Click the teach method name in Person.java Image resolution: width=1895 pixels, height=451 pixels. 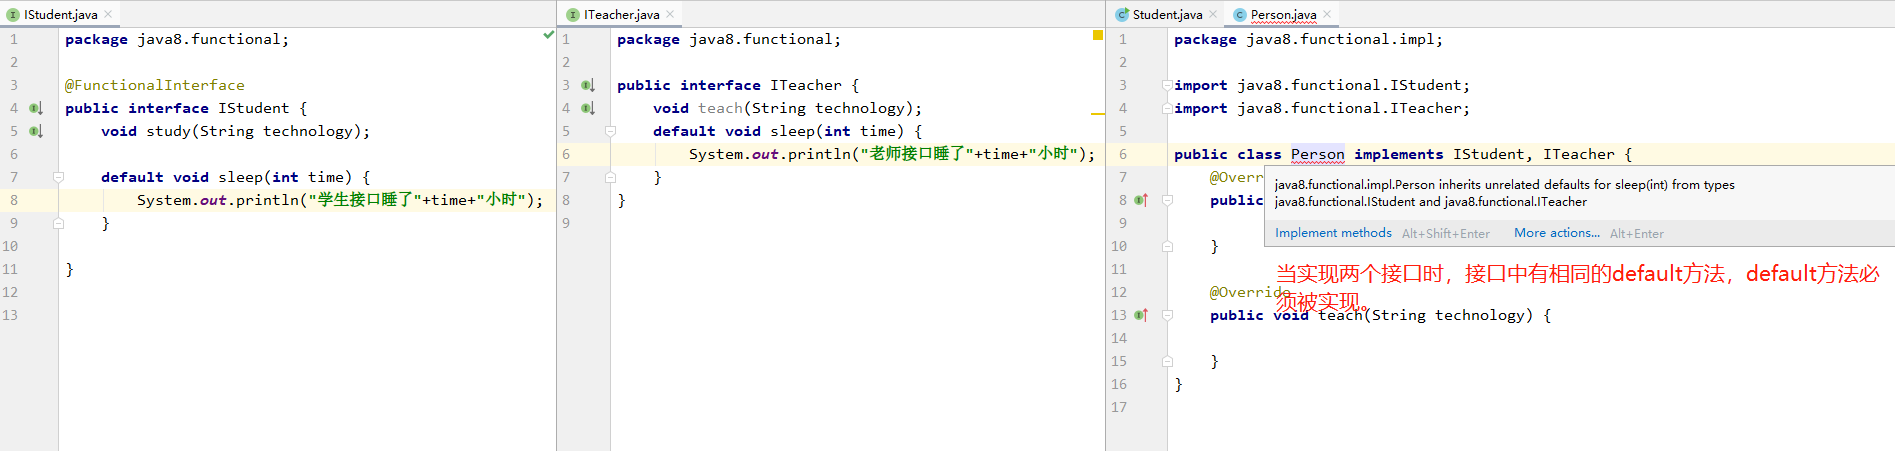[x=1340, y=315]
